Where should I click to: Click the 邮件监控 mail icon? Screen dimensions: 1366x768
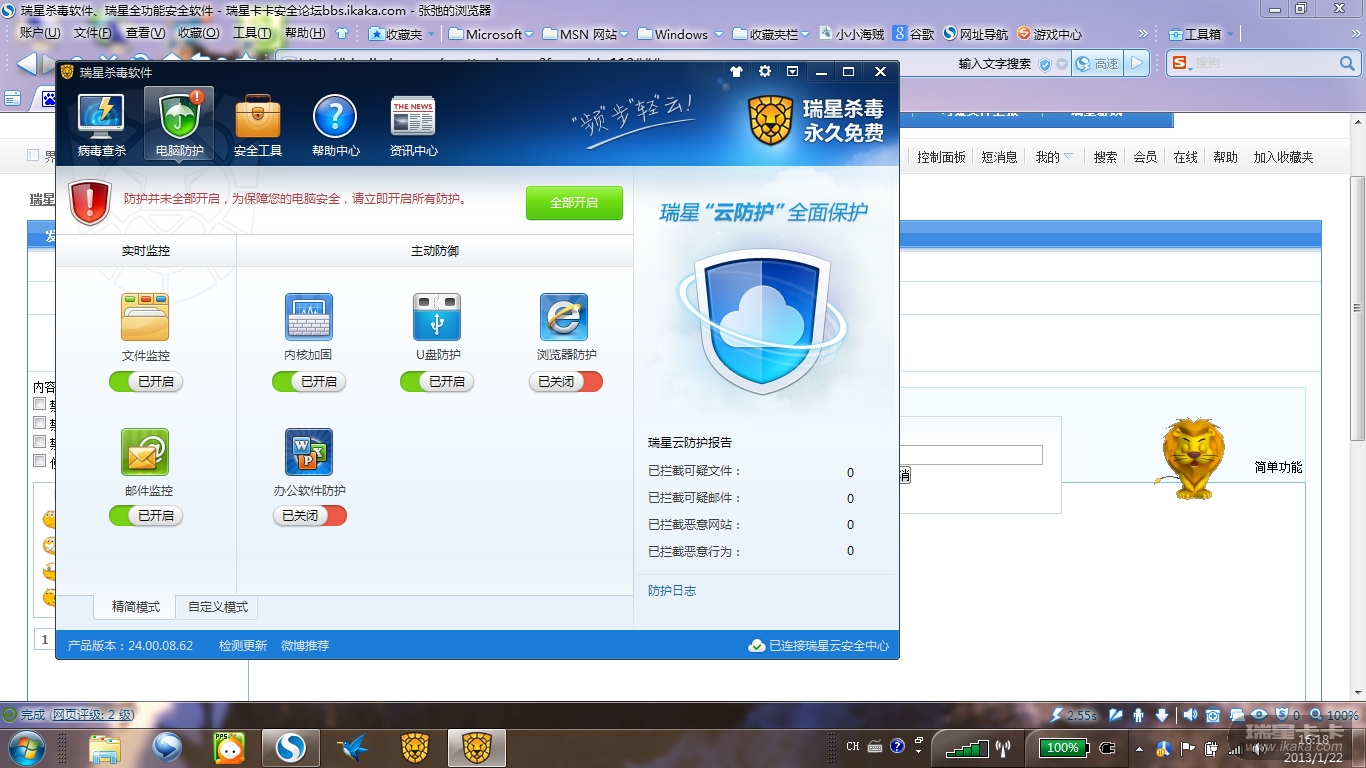coord(145,452)
